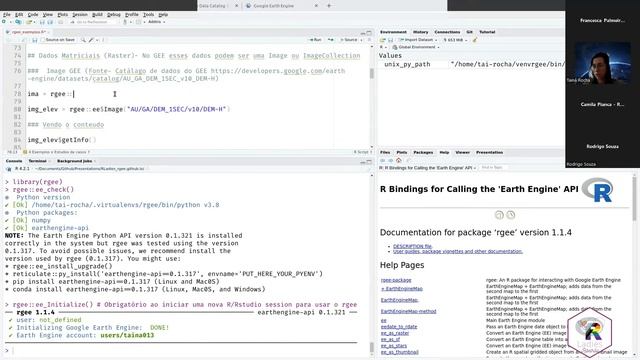Click the rgee_exemplos.R editor file tab
The image size is (640, 360).
click(28, 32)
